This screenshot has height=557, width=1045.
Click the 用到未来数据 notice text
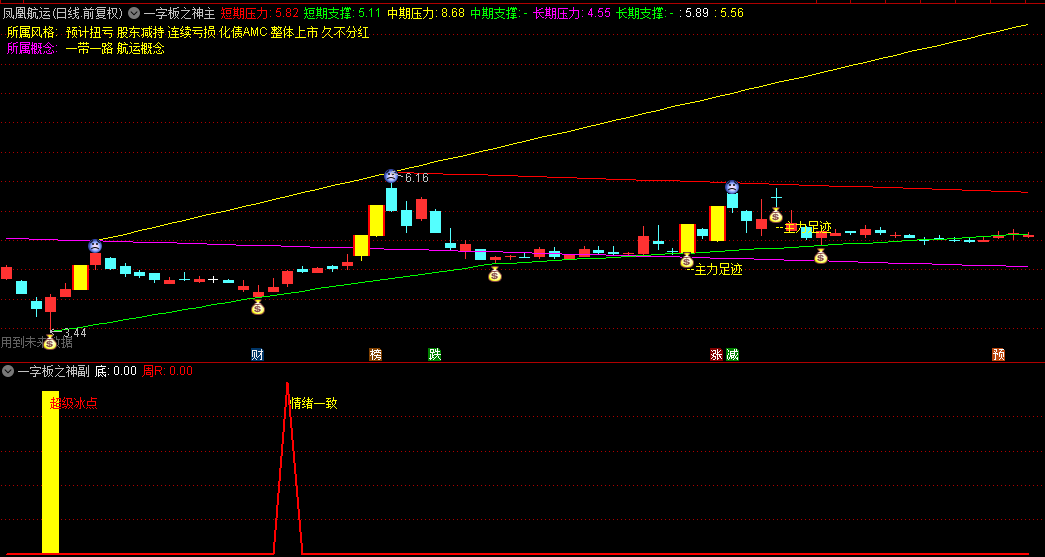[x=36, y=342]
